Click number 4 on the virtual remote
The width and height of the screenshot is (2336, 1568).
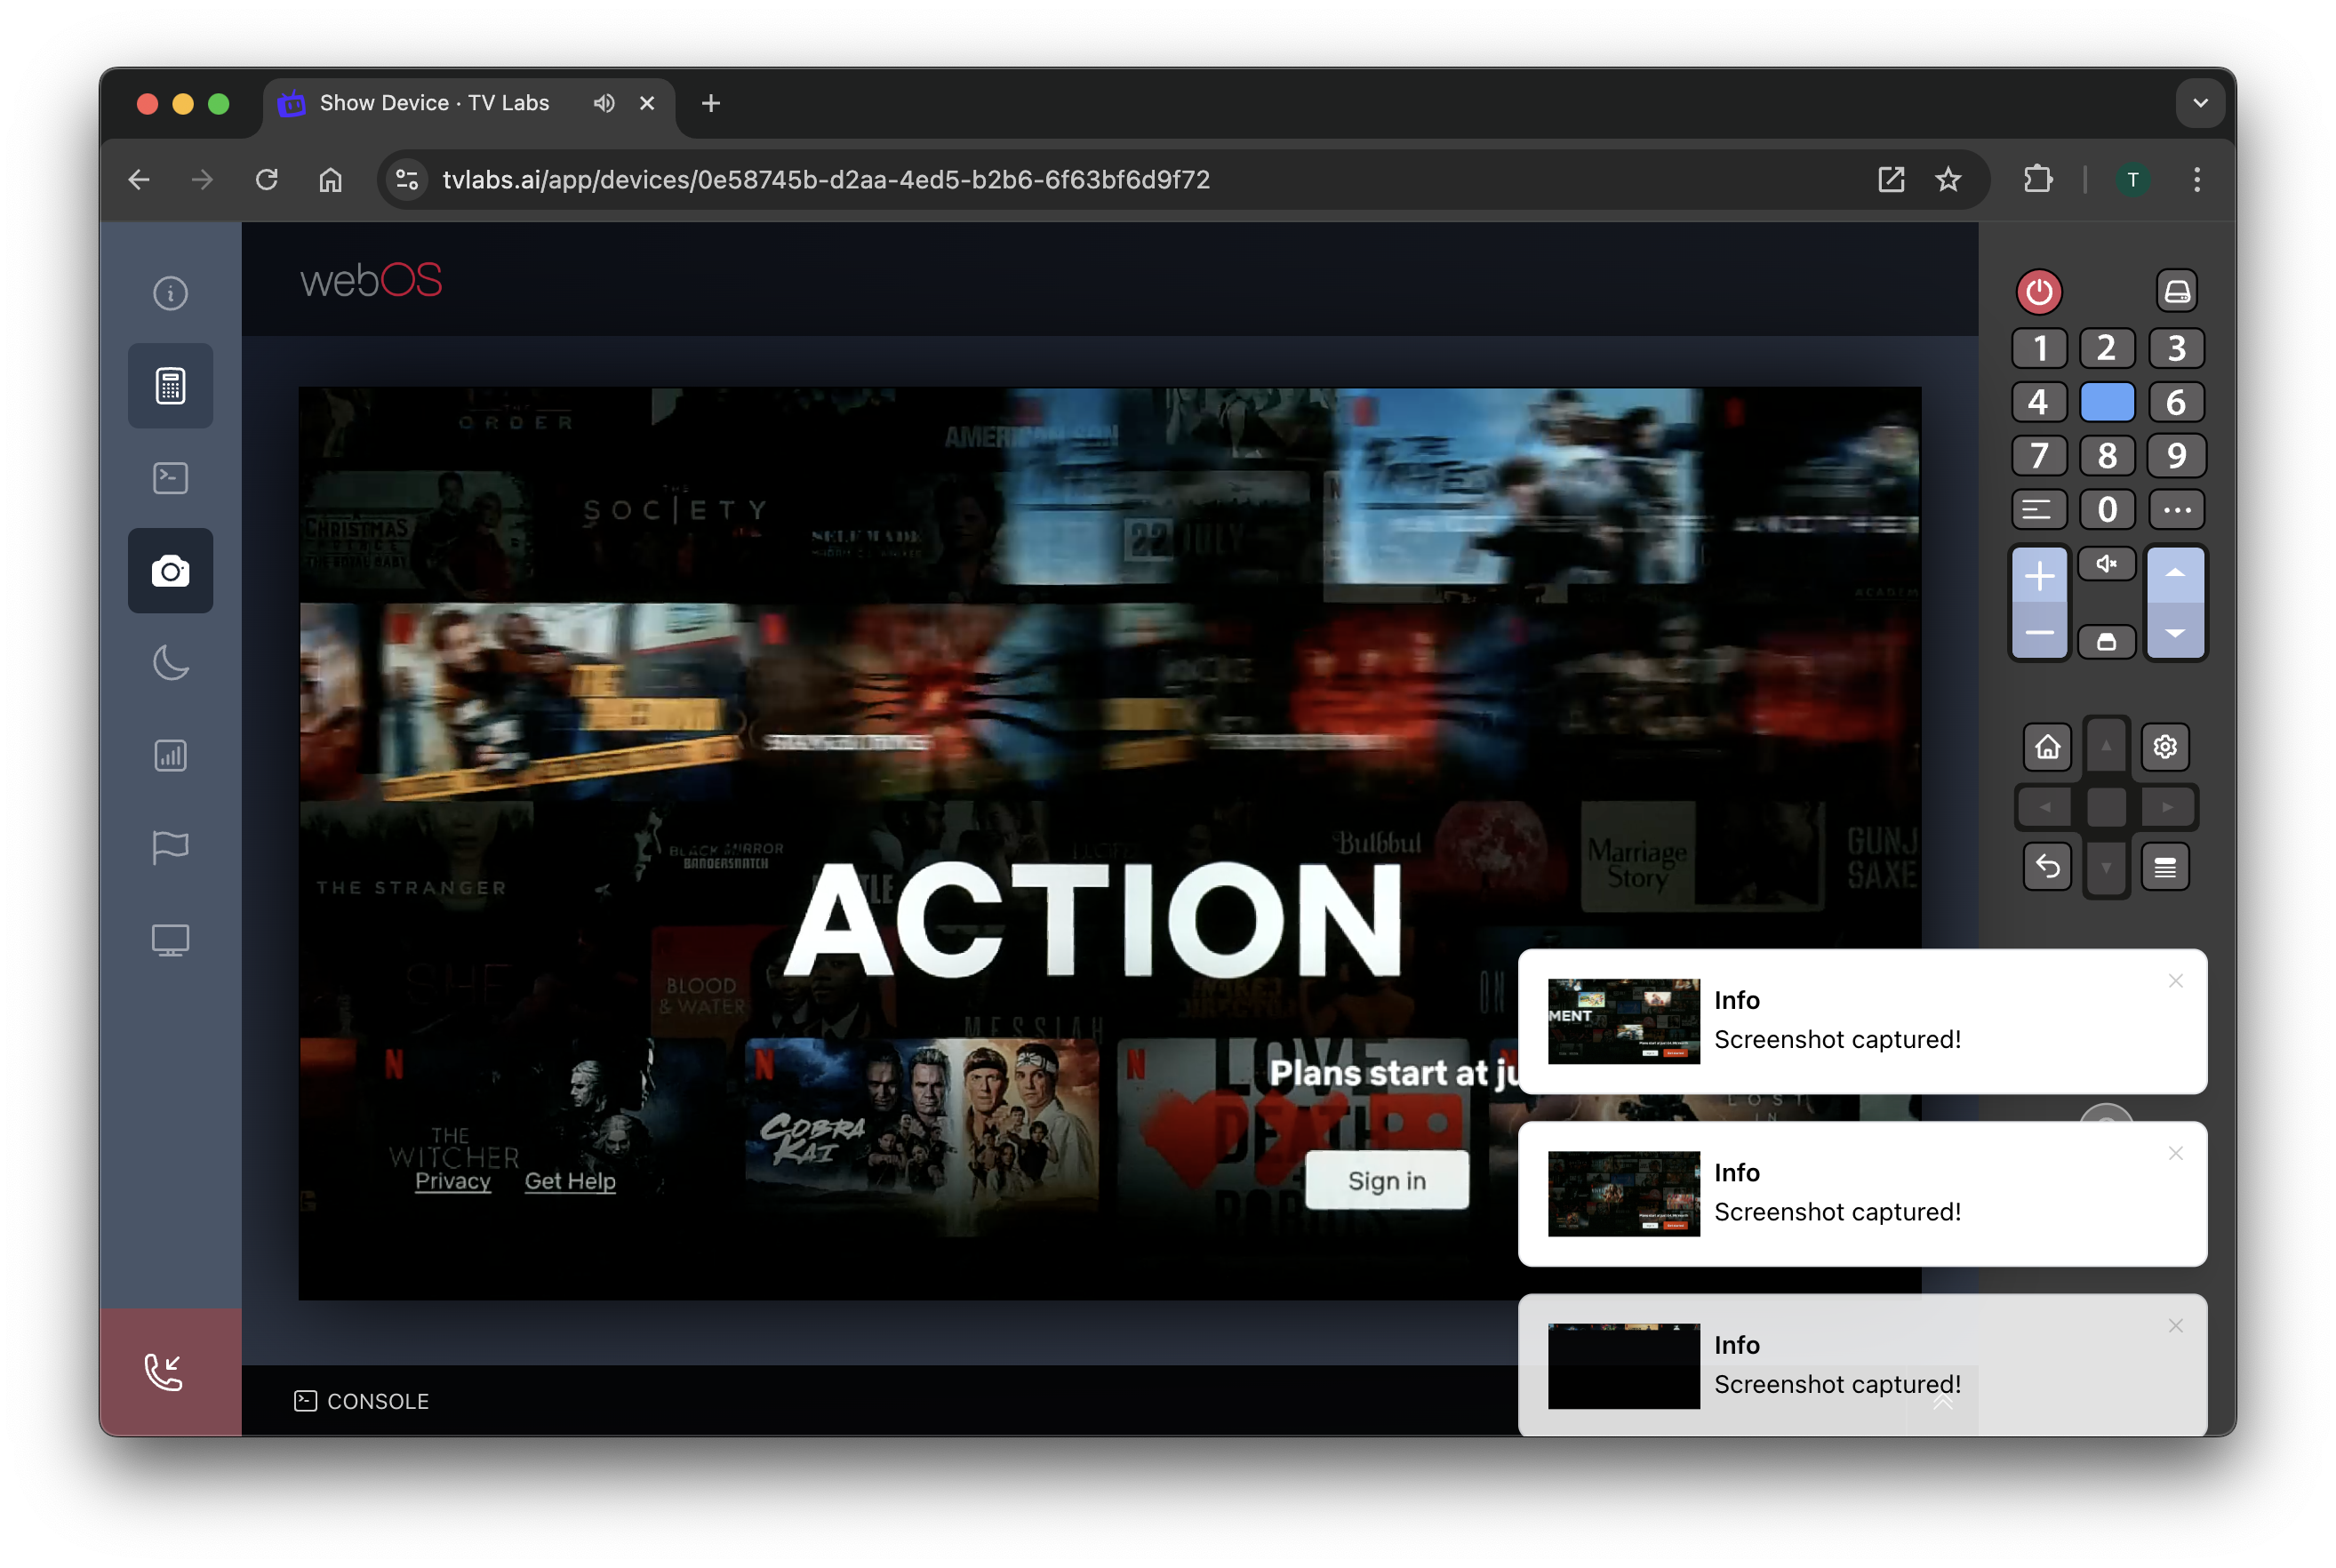point(2039,402)
